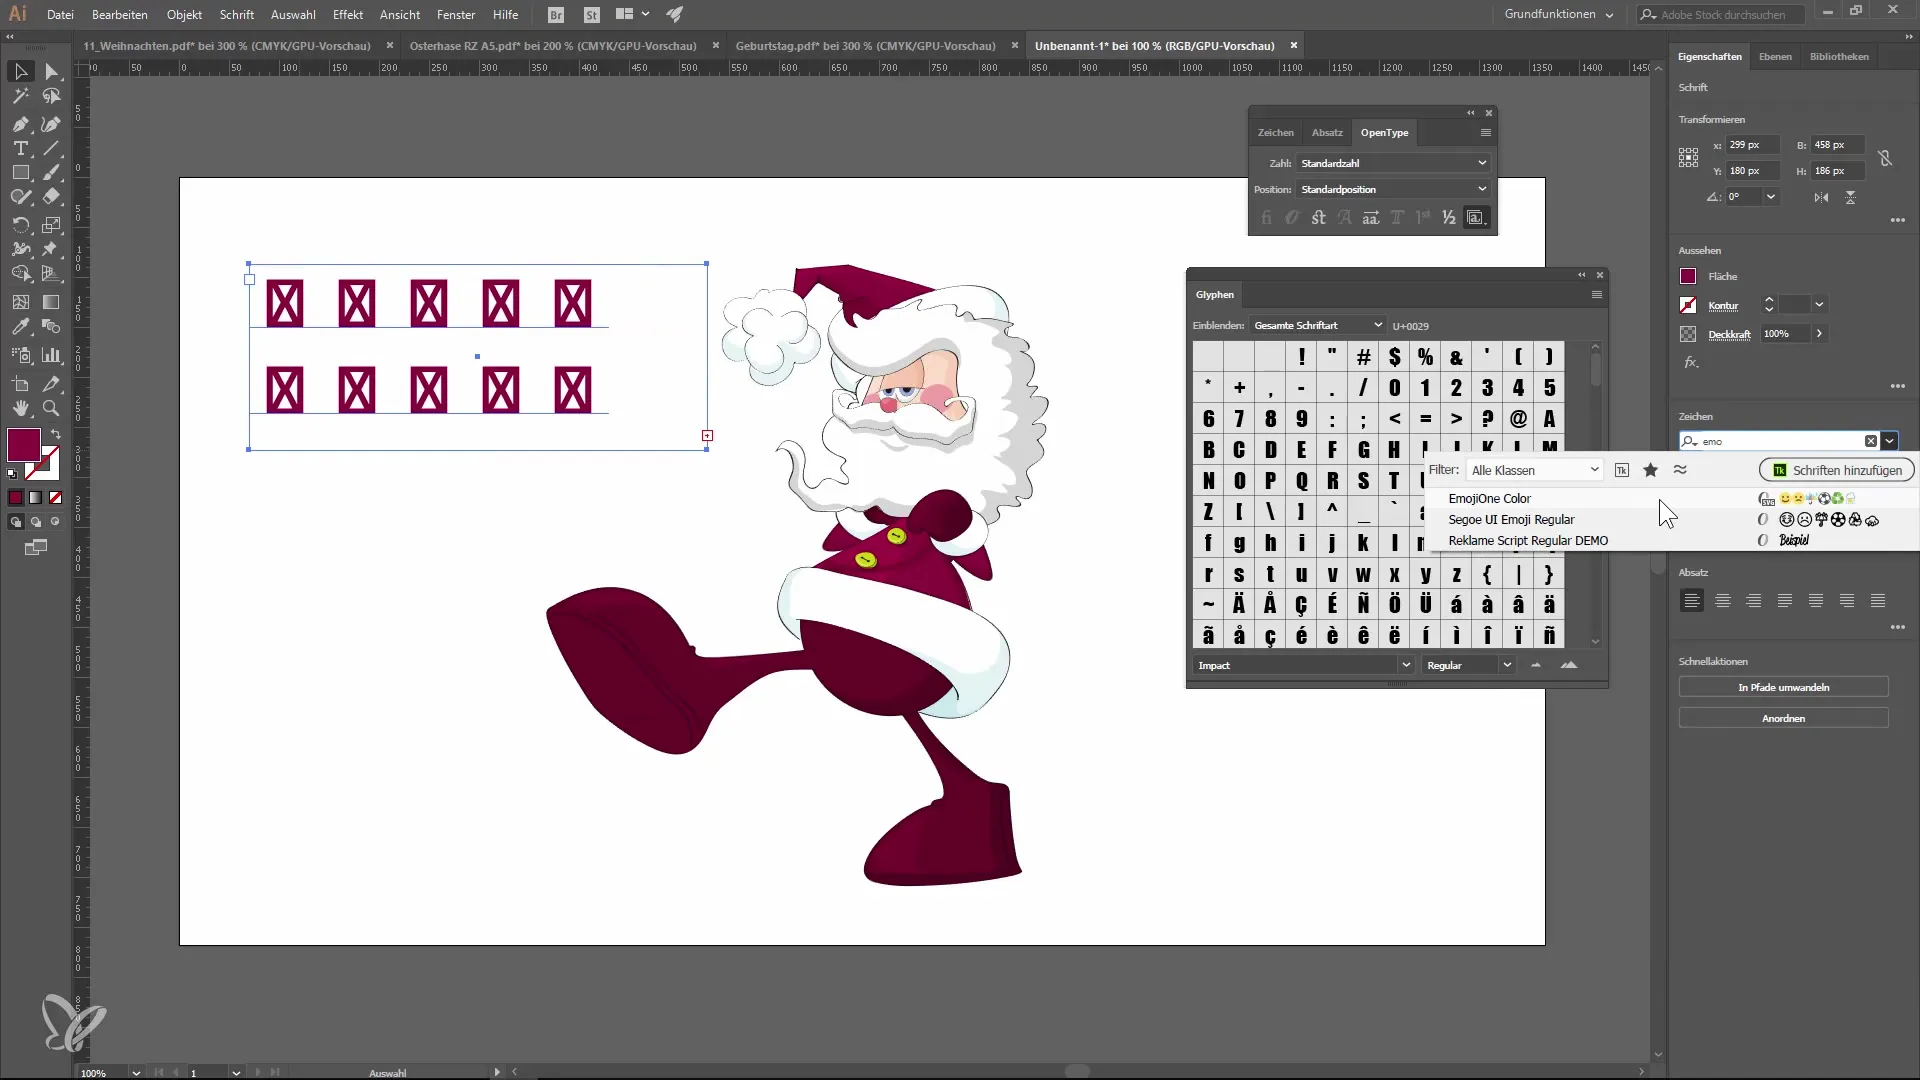Image resolution: width=1920 pixels, height=1080 pixels.
Task: Select the Shape Builder tool
Action: pyautogui.click(x=20, y=273)
